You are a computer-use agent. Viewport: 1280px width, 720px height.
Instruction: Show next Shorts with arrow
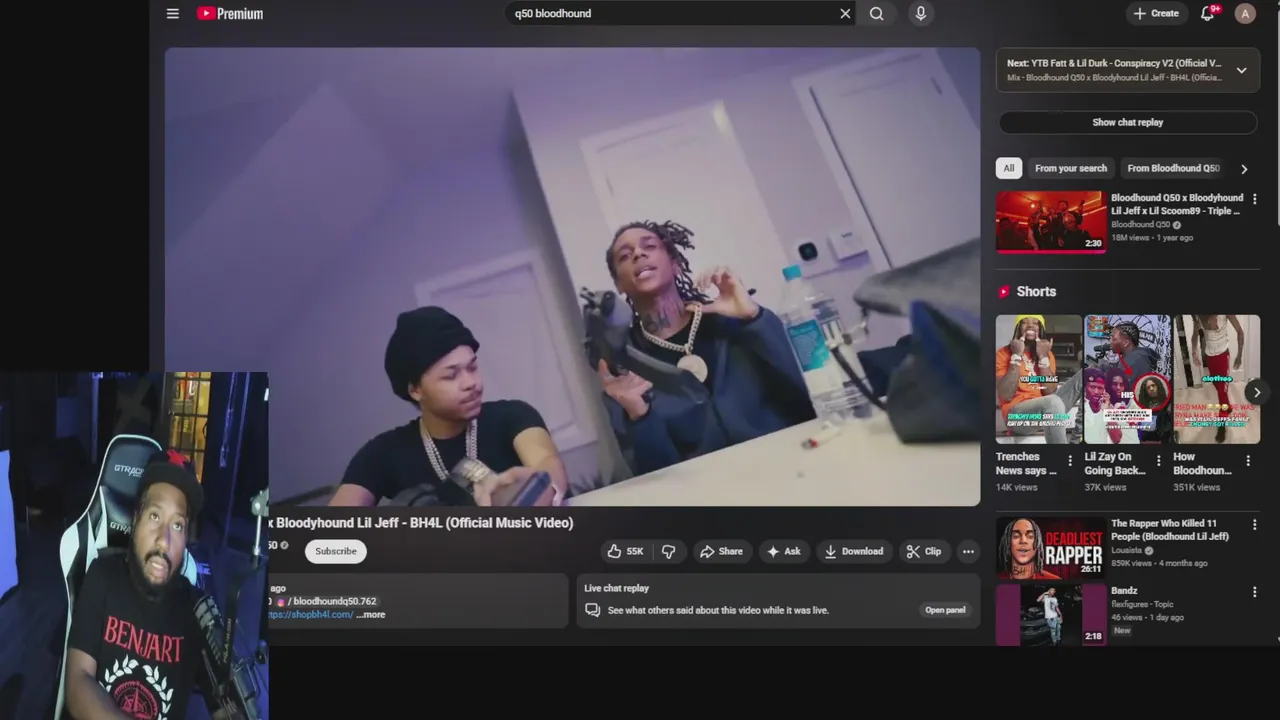click(x=1256, y=392)
